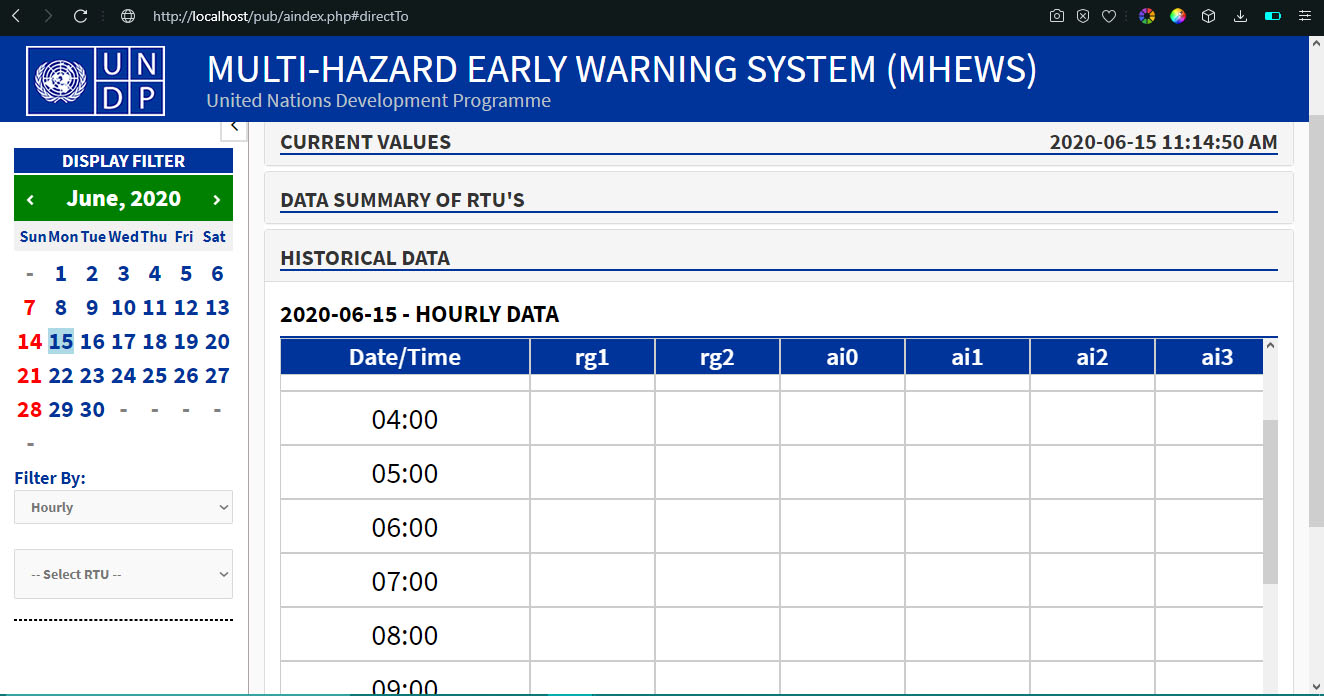Select June 30 in the calendar
Screen dimensions: 1324x696
(x=92, y=410)
